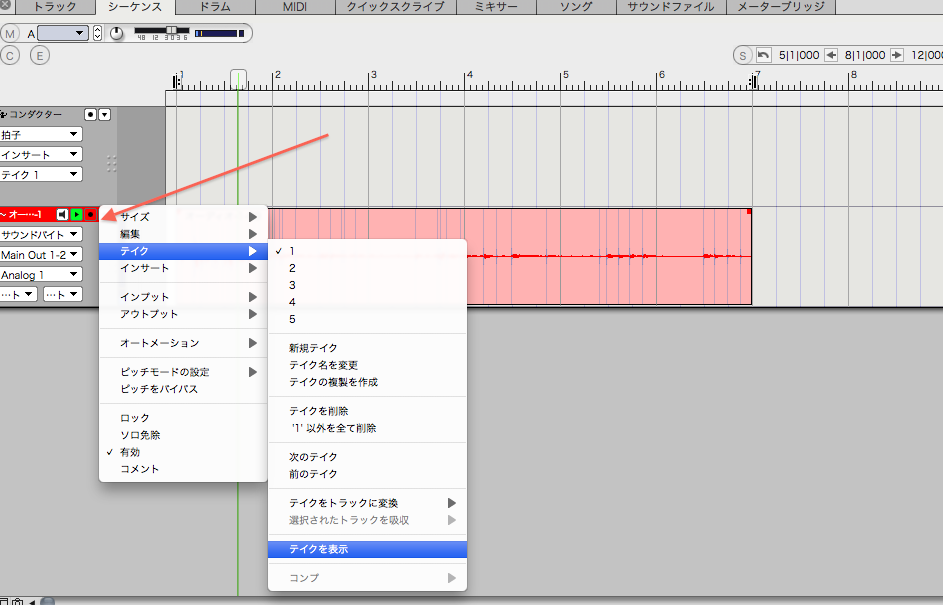Open the 拍子 dropdown in Conductor track
Viewport: 943px width, 605px height.
pyautogui.click(x=41, y=134)
